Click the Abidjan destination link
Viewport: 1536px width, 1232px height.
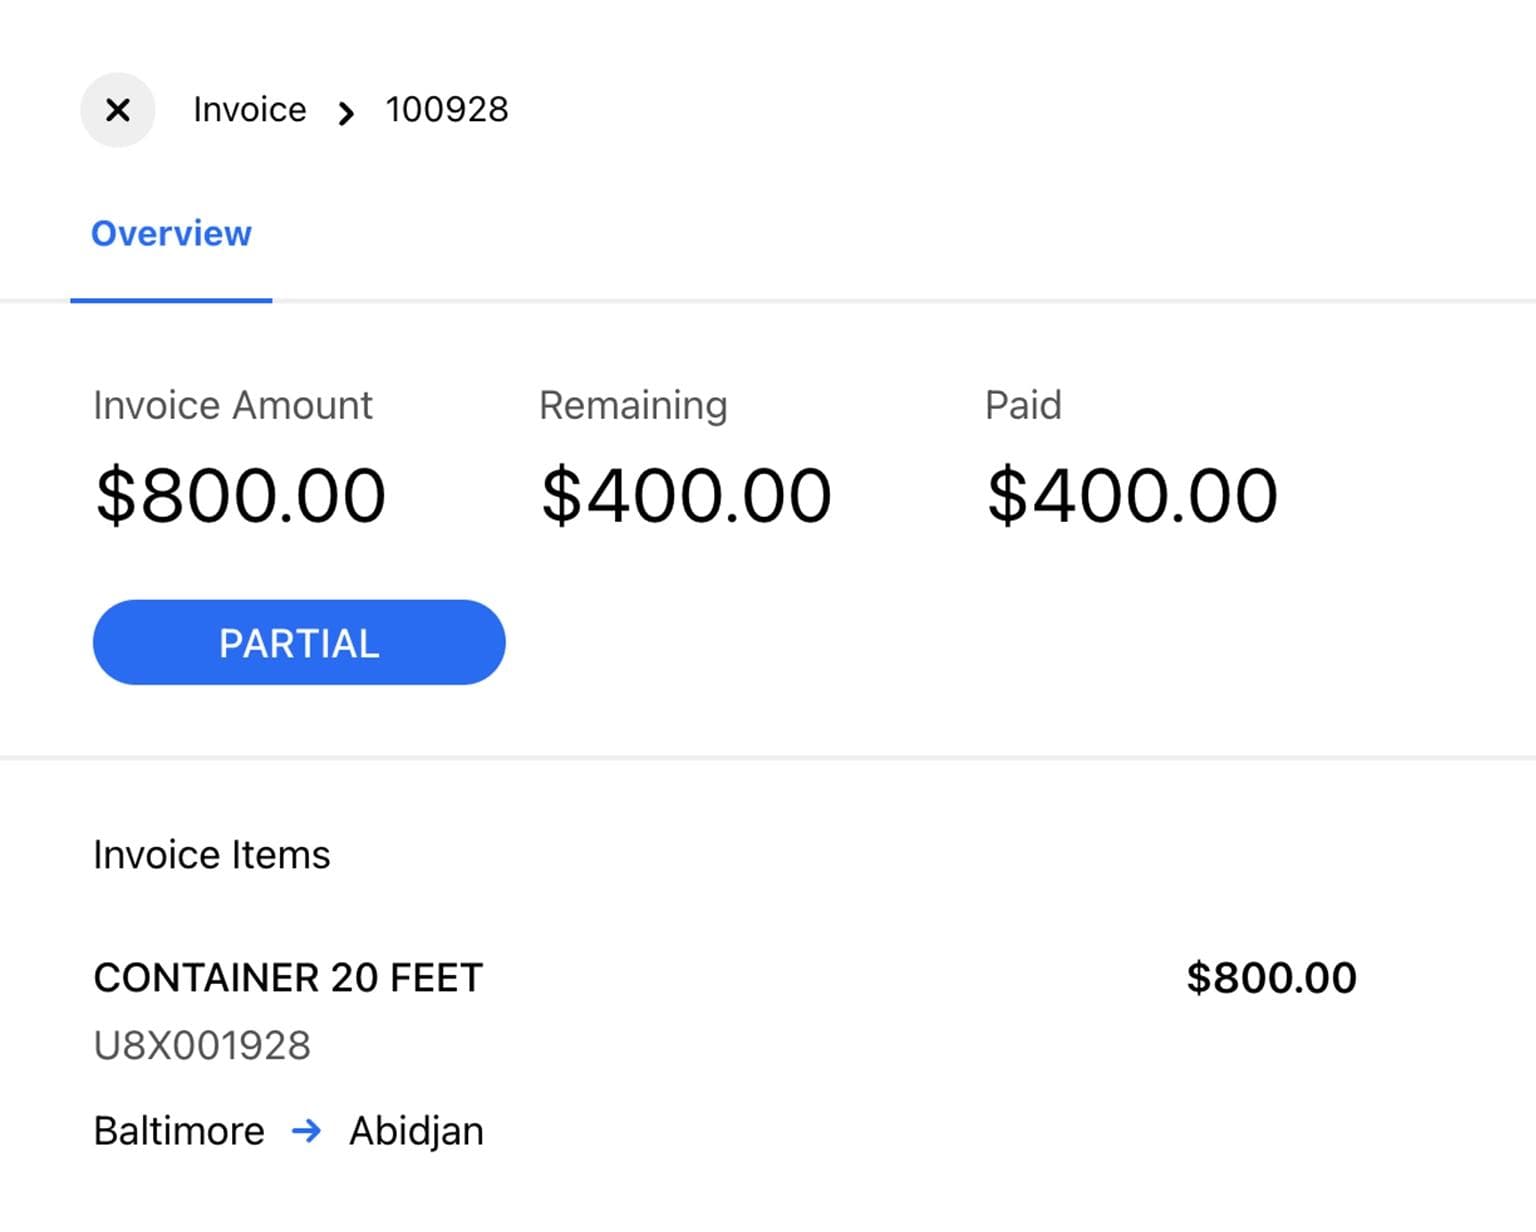[x=416, y=1131]
